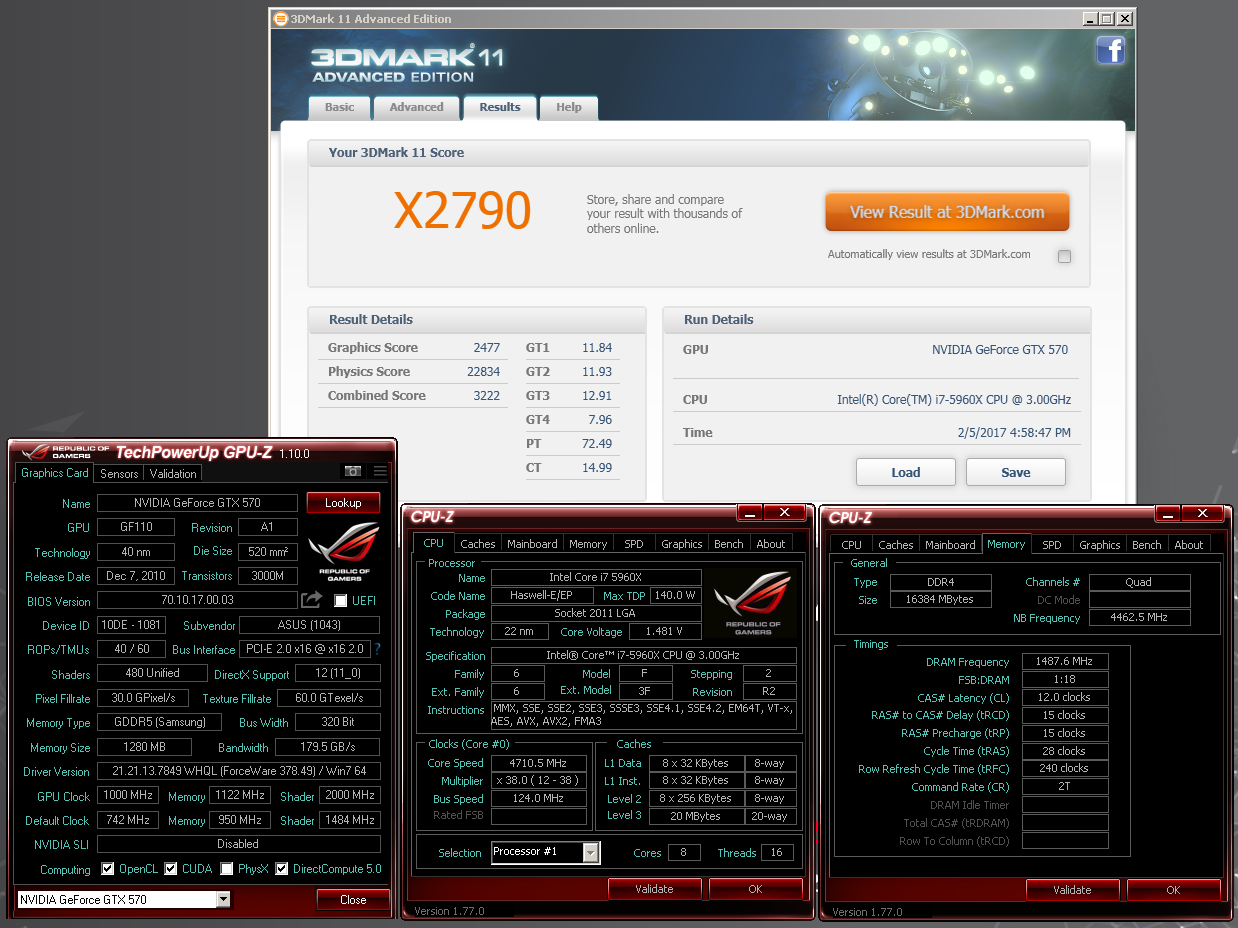Click the GPU Name field in GPU-Z

click(197, 503)
